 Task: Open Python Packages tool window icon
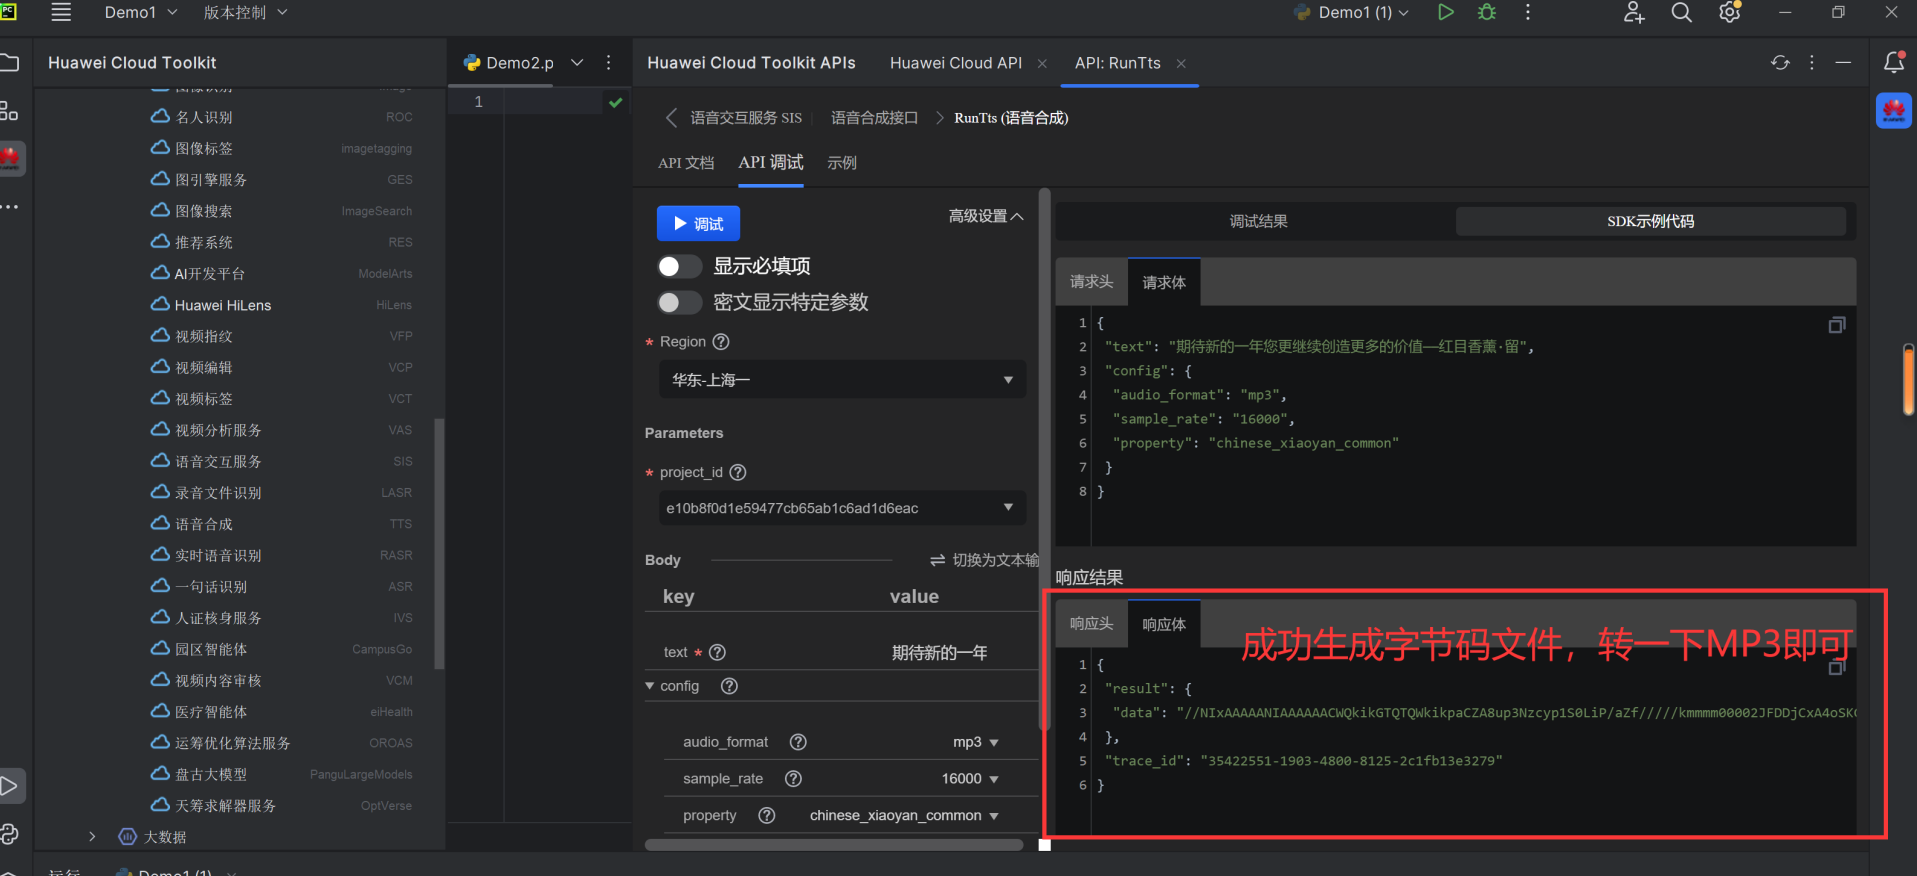pyautogui.click(x=9, y=834)
